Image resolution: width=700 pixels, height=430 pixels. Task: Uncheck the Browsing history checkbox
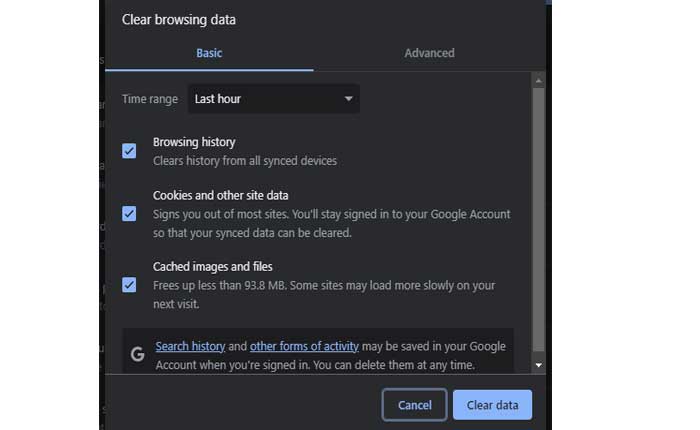[129, 151]
